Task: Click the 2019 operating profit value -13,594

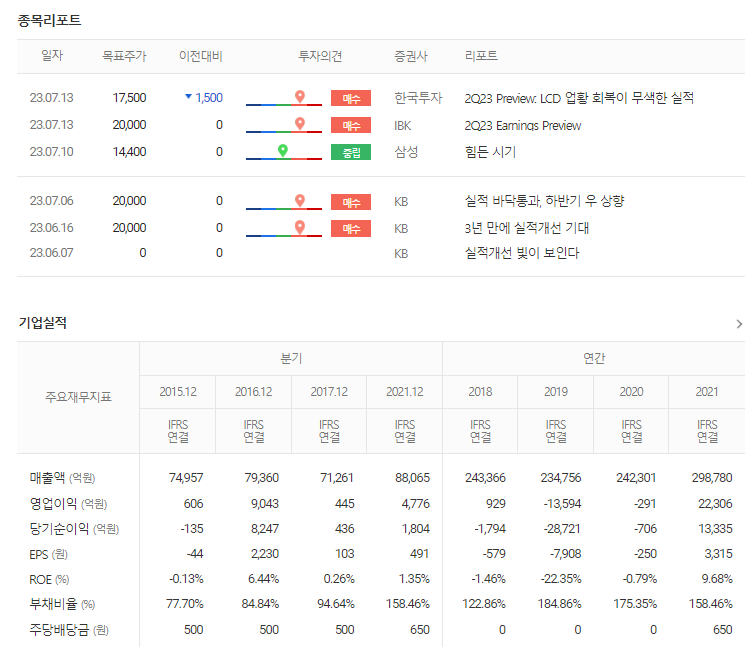Action: point(562,504)
